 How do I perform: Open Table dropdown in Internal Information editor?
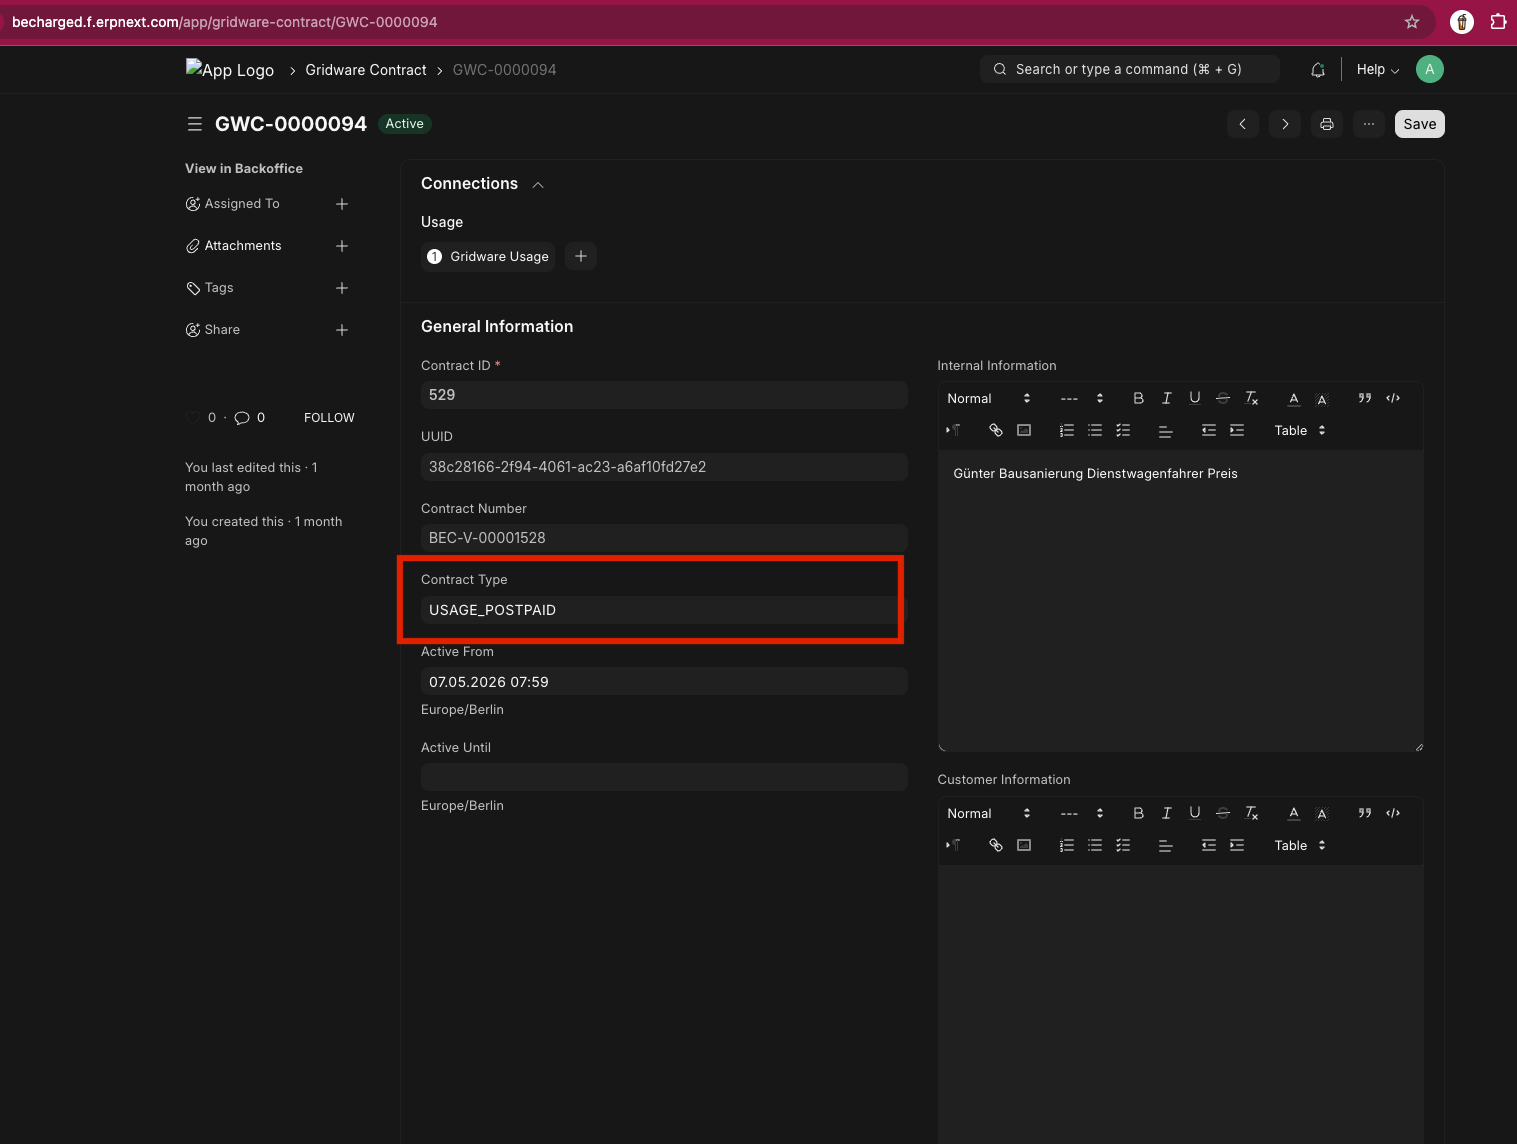click(x=1300, y=430)
